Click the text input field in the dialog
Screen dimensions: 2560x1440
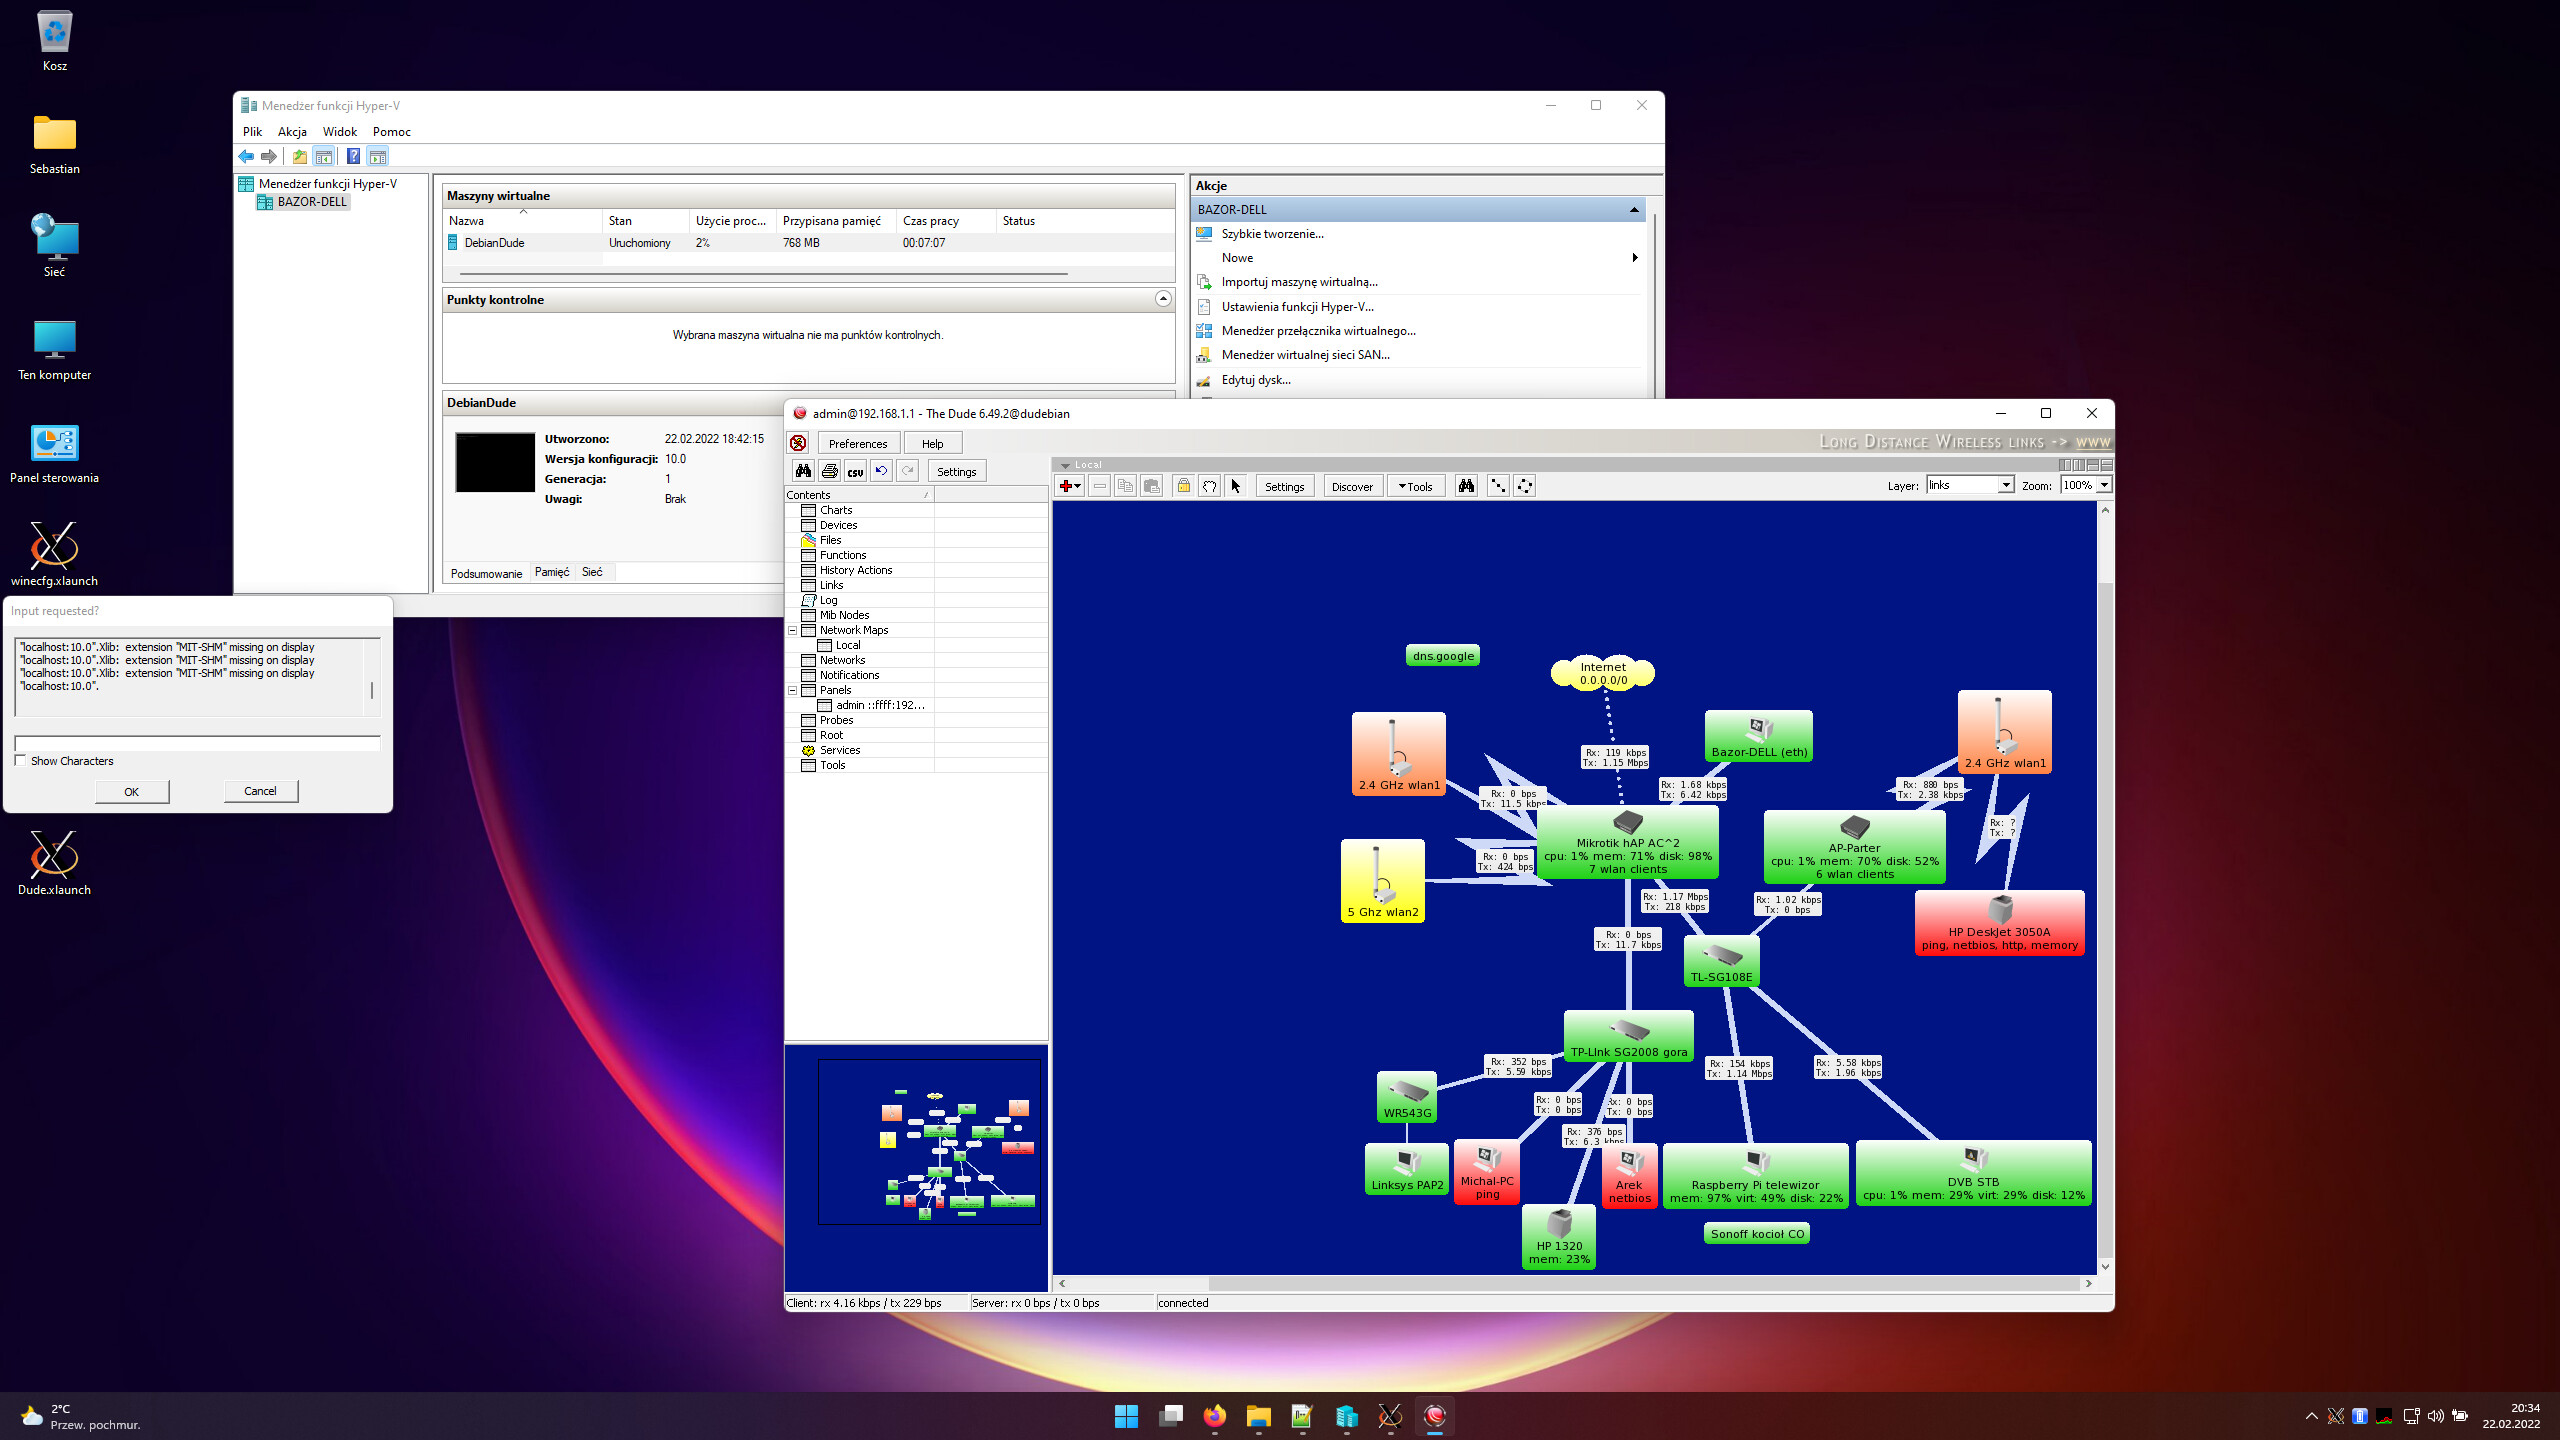(197, 744)
